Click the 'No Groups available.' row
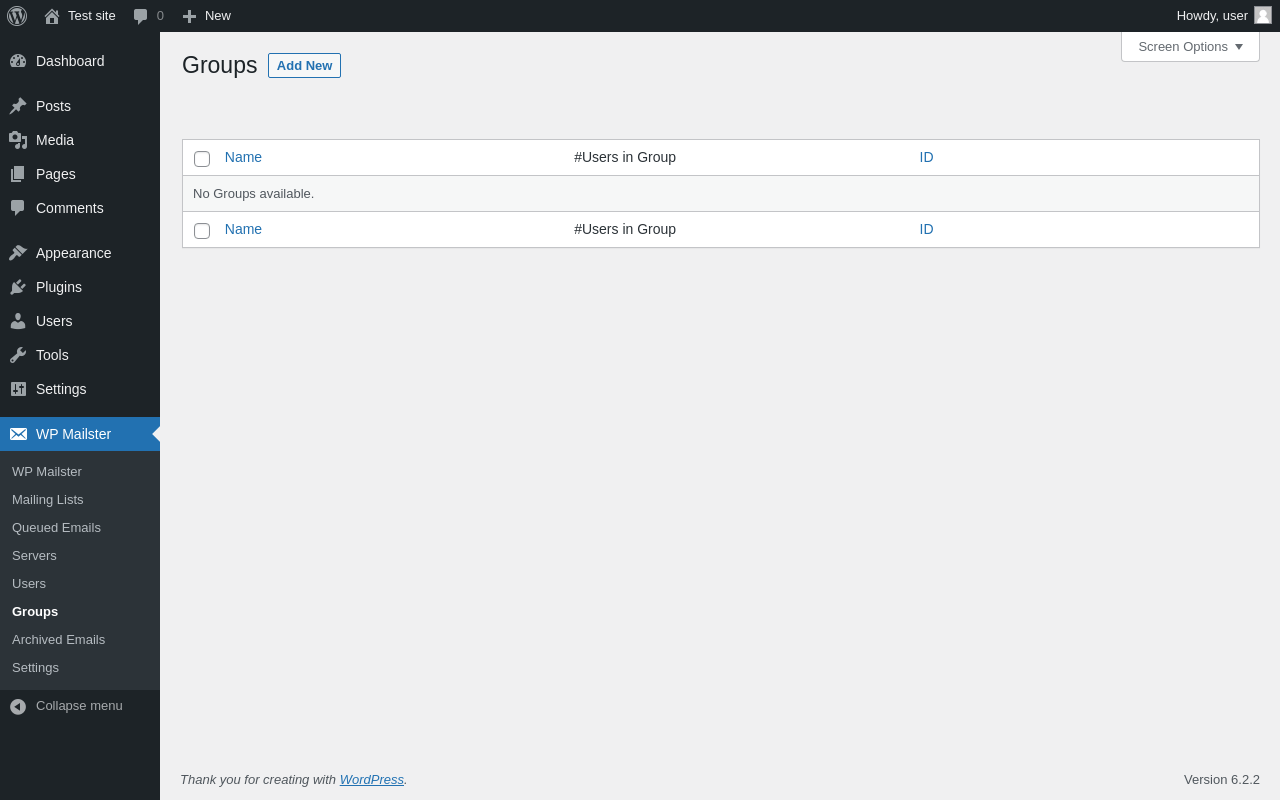The height and width of the screenshot is (800, 1280). click(x=720, y=194)
